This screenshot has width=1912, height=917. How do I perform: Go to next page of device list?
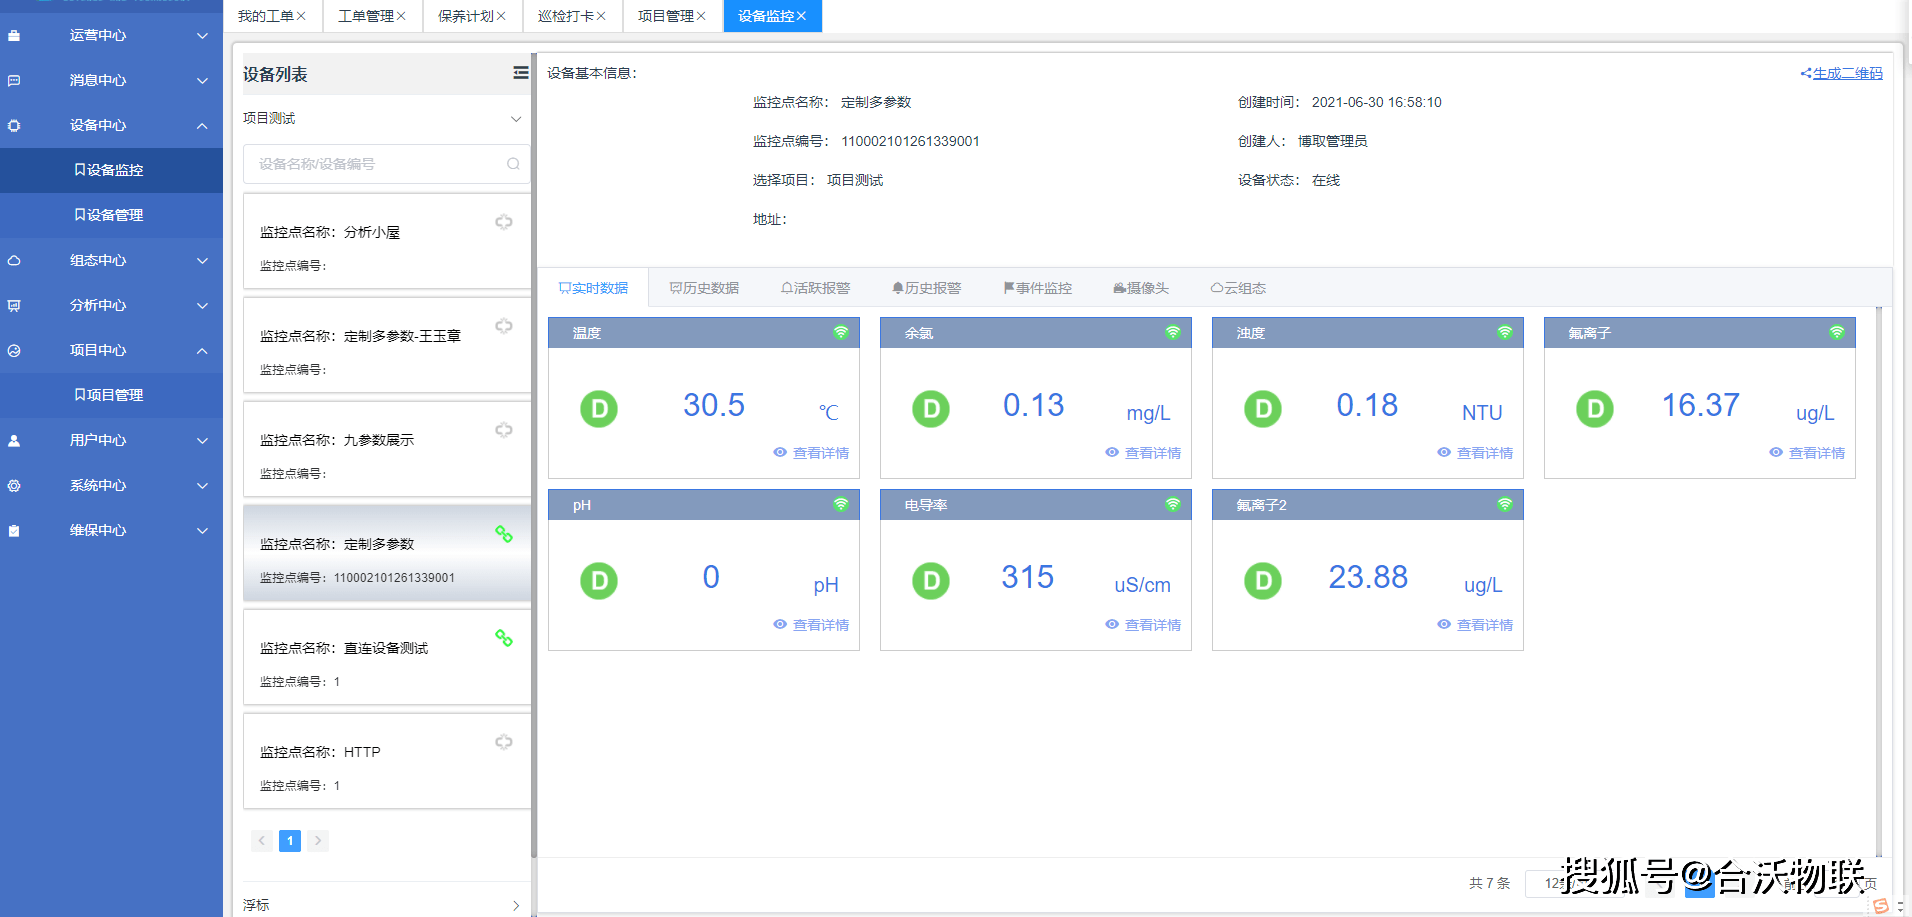tap(318, 841)
